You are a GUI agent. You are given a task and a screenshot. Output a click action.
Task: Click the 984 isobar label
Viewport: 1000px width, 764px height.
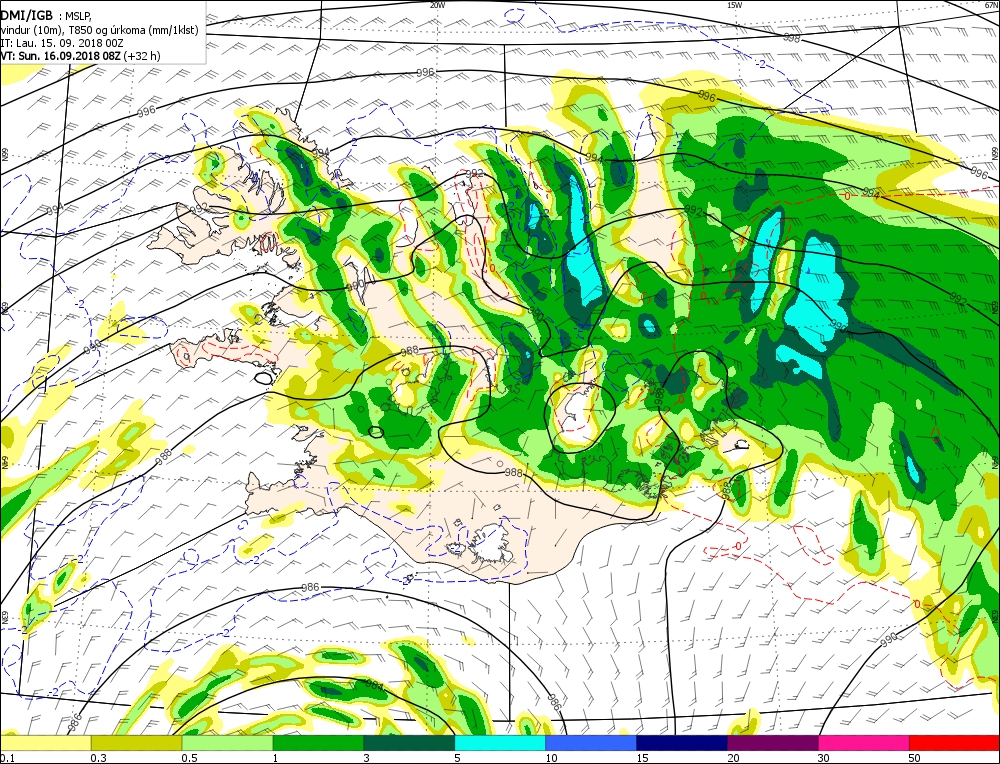click(374, 684)
